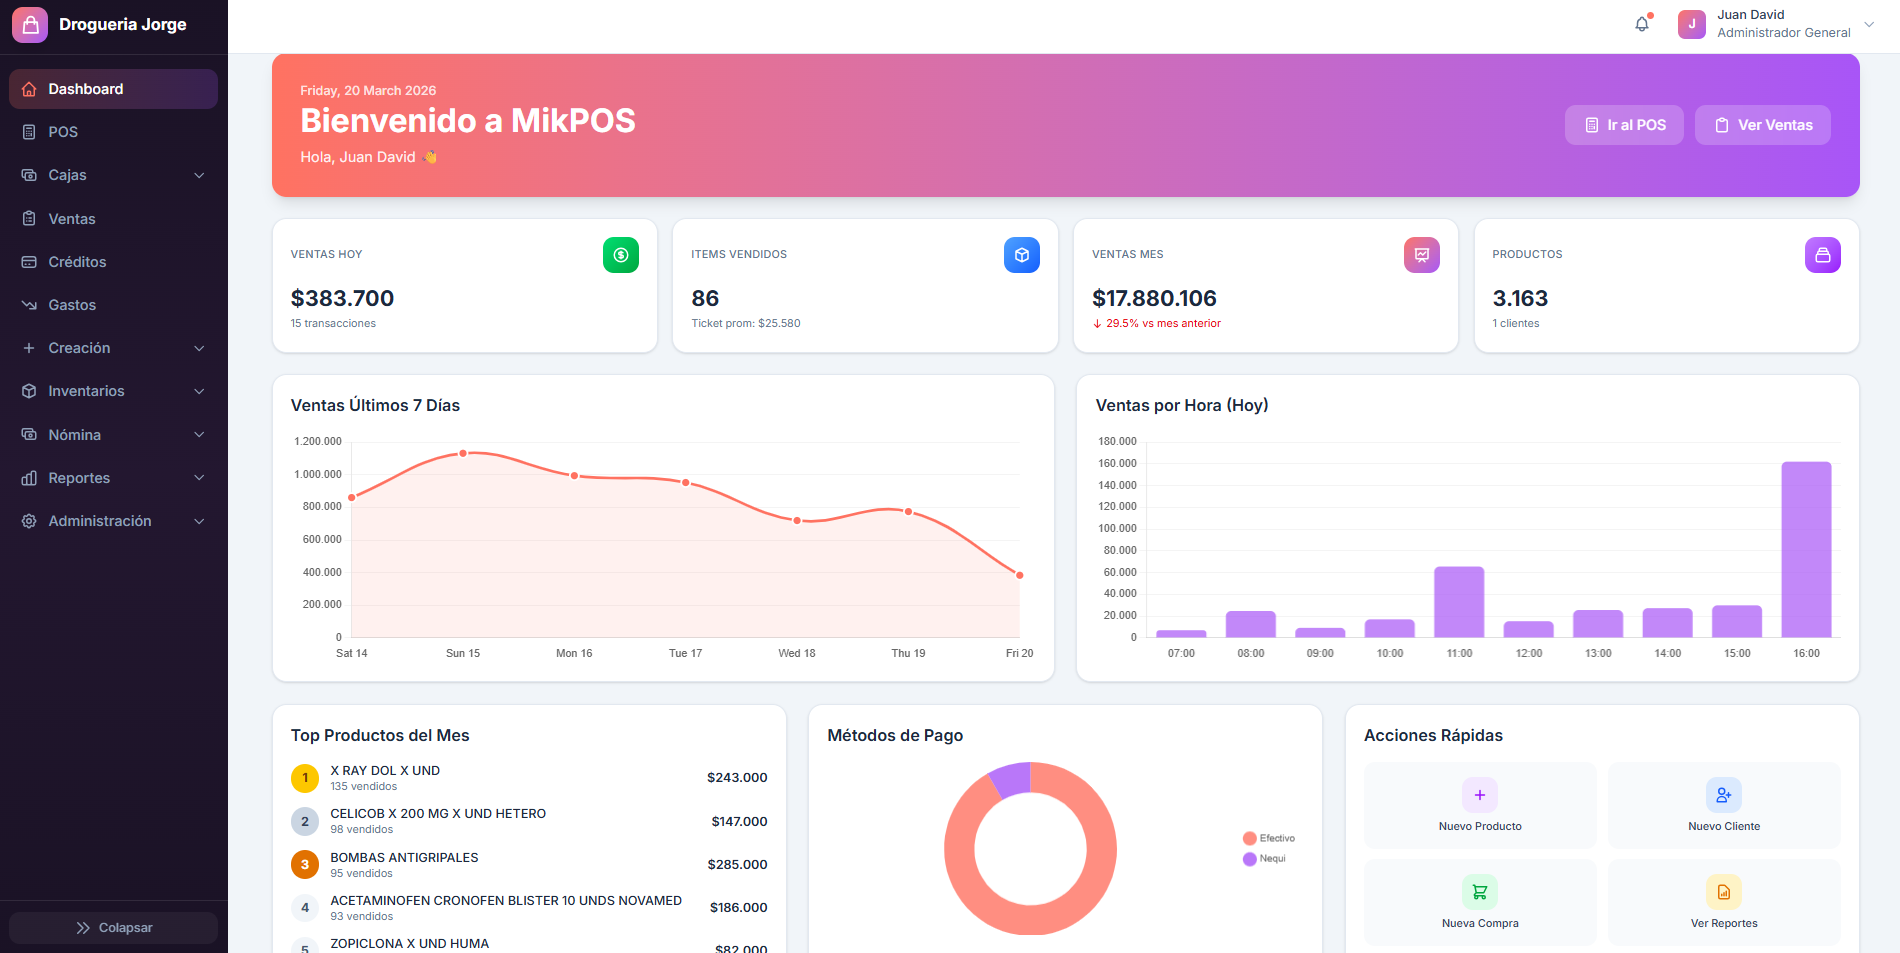Select the Ventas sidebar icon
This screenshot has height=953, width=1900.
29,218
